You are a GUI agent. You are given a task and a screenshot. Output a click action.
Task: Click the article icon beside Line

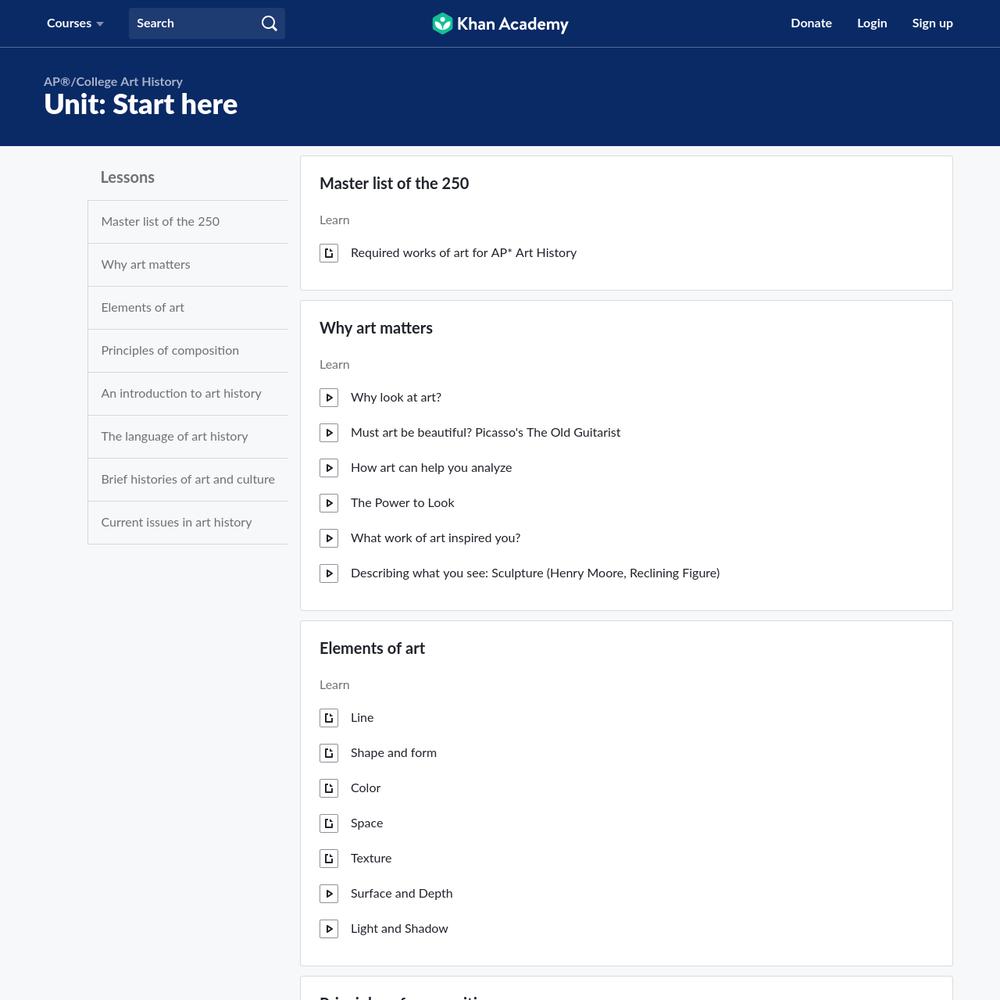[x=329, y=718]
